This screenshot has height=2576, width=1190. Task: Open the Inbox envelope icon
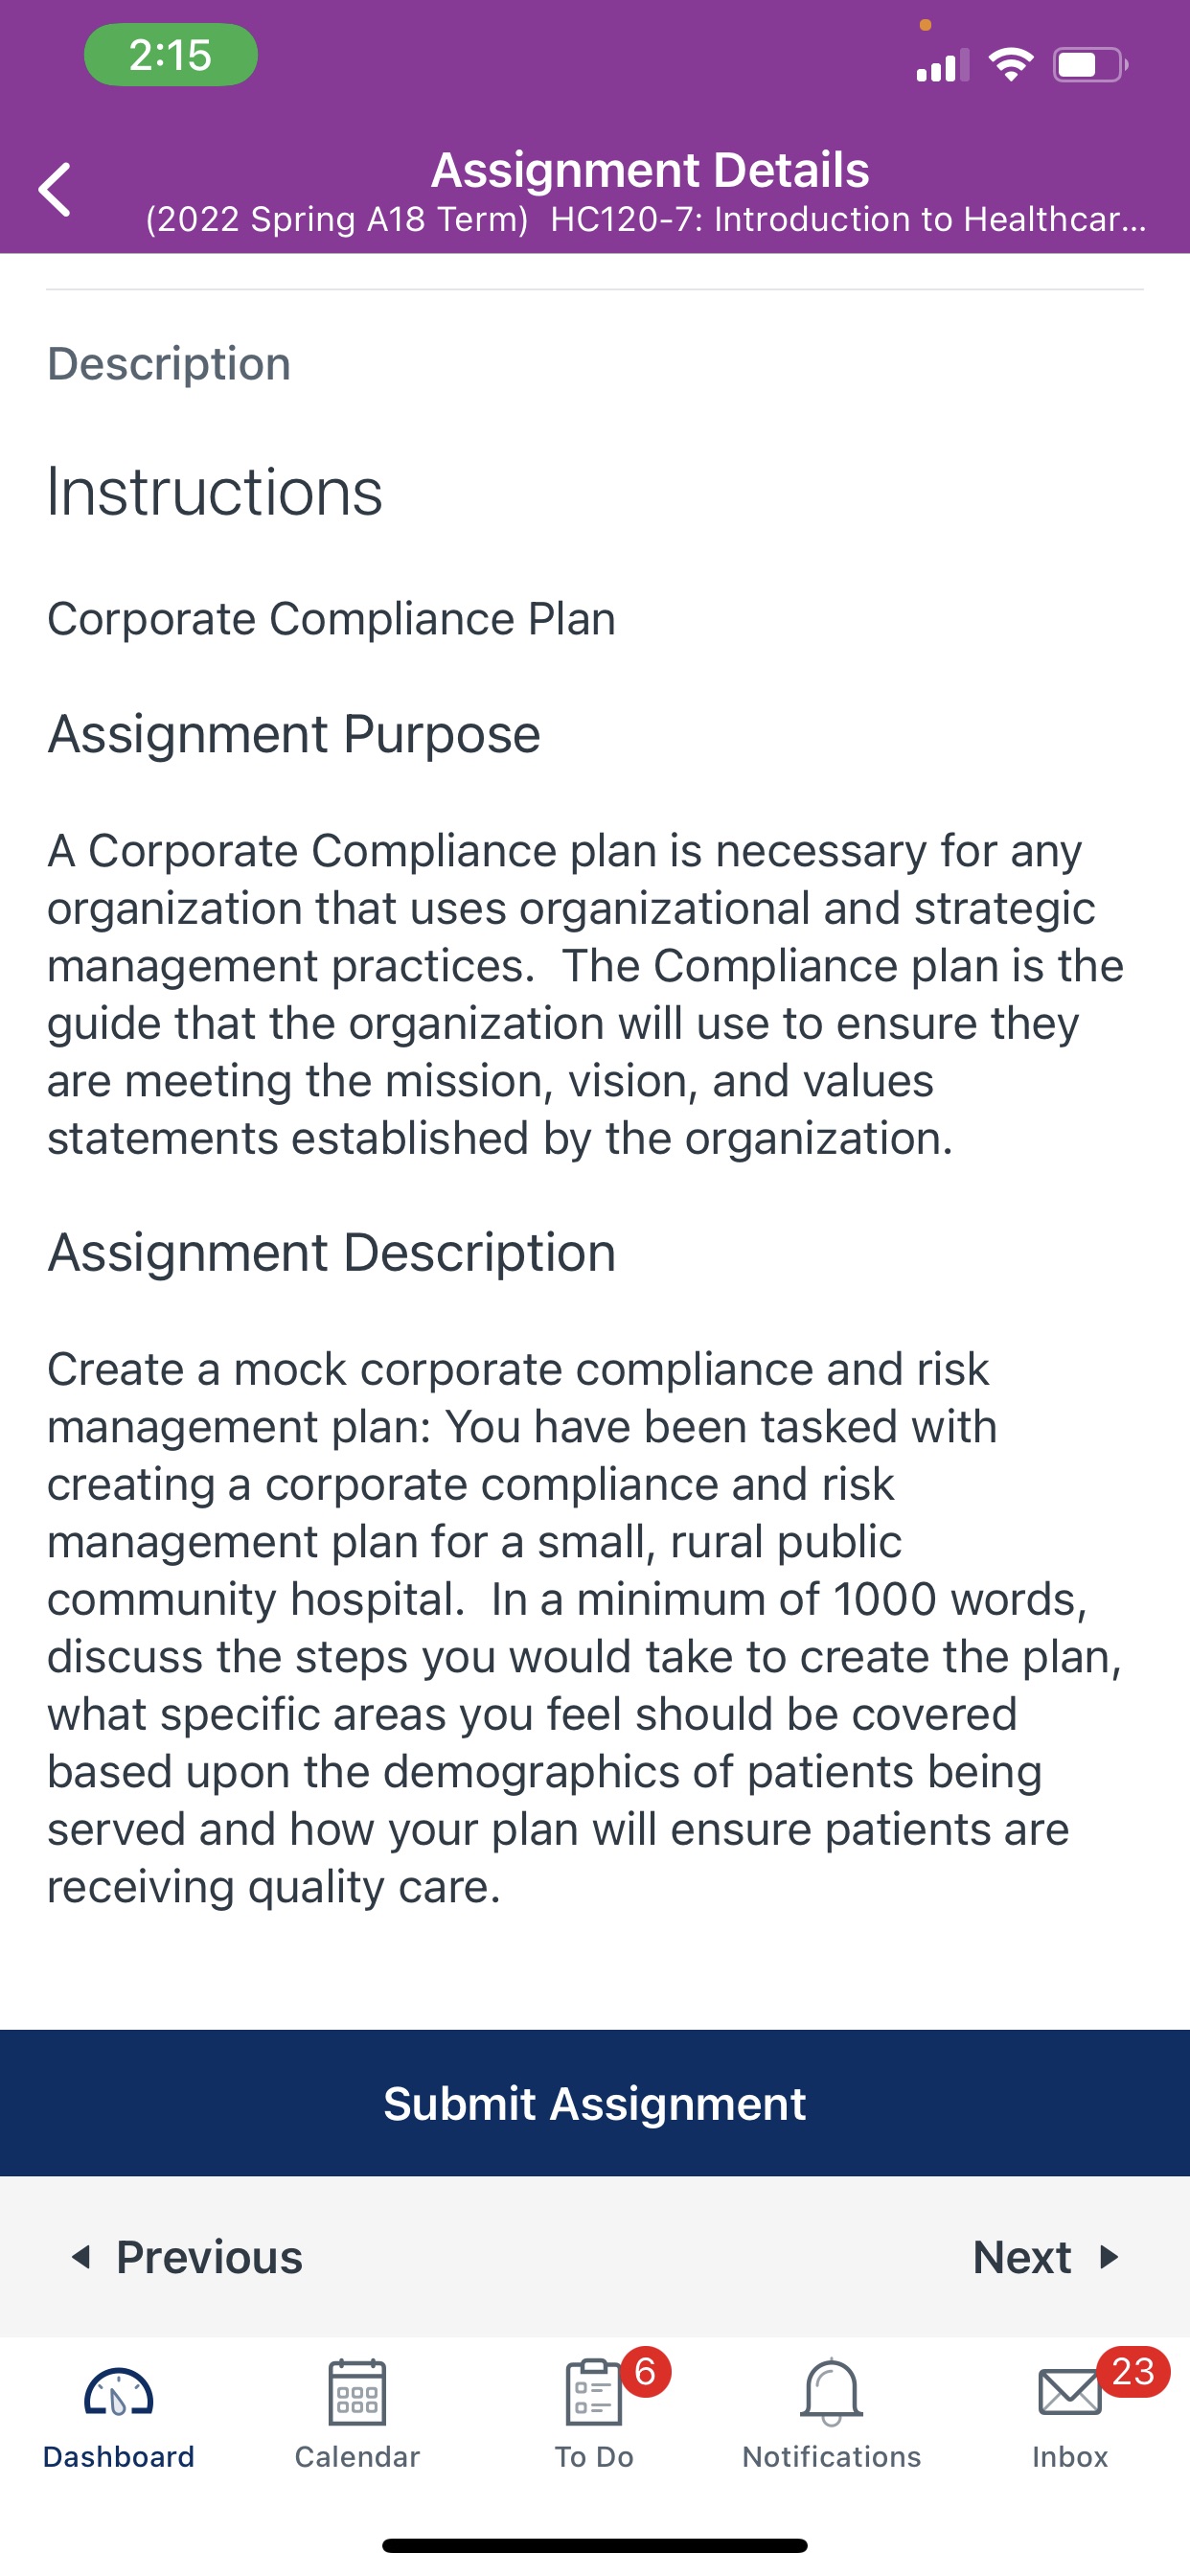pos(1069,2393)
